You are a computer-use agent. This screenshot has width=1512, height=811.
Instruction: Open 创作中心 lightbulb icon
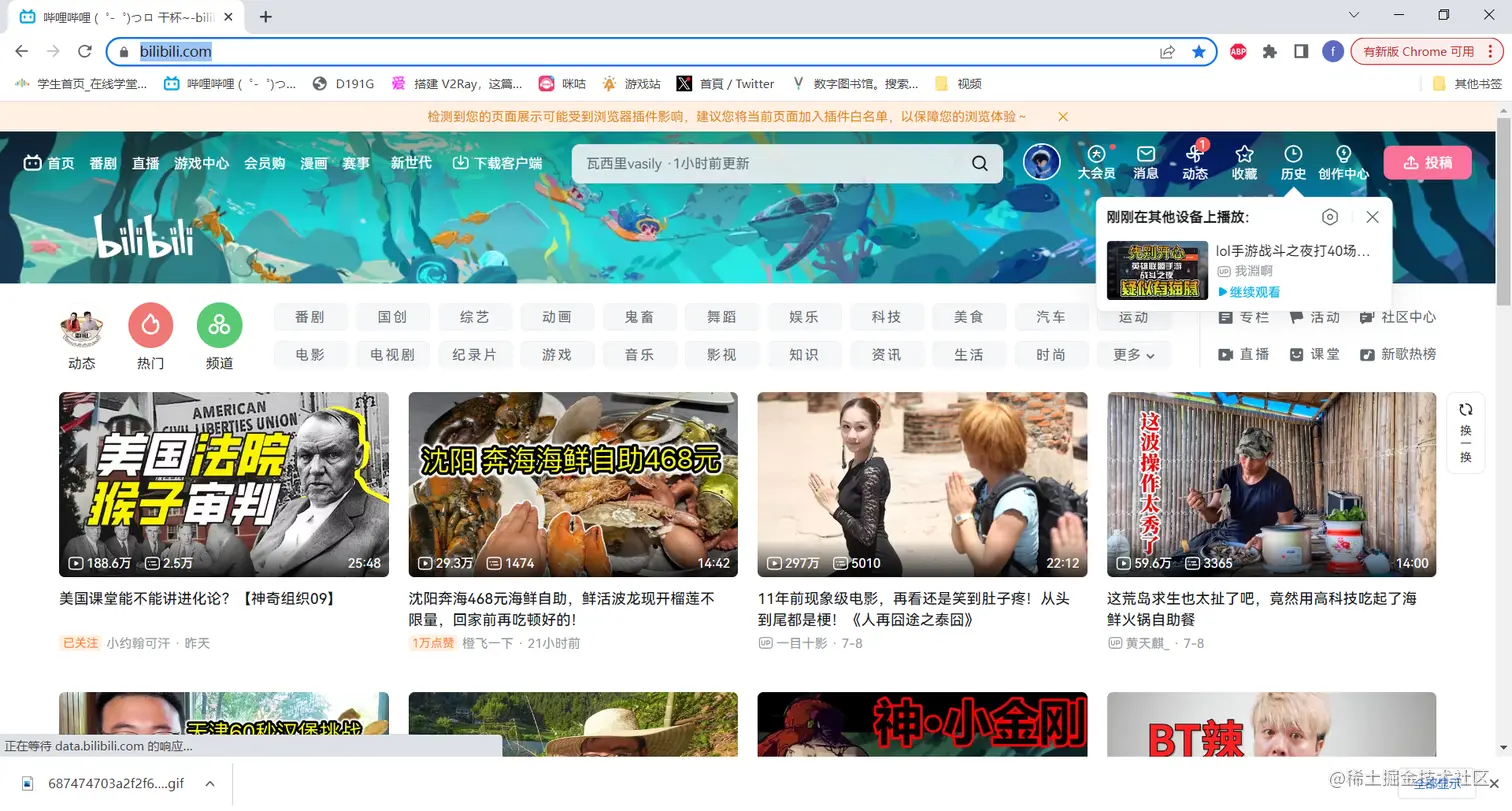(x=1343, y=163)
